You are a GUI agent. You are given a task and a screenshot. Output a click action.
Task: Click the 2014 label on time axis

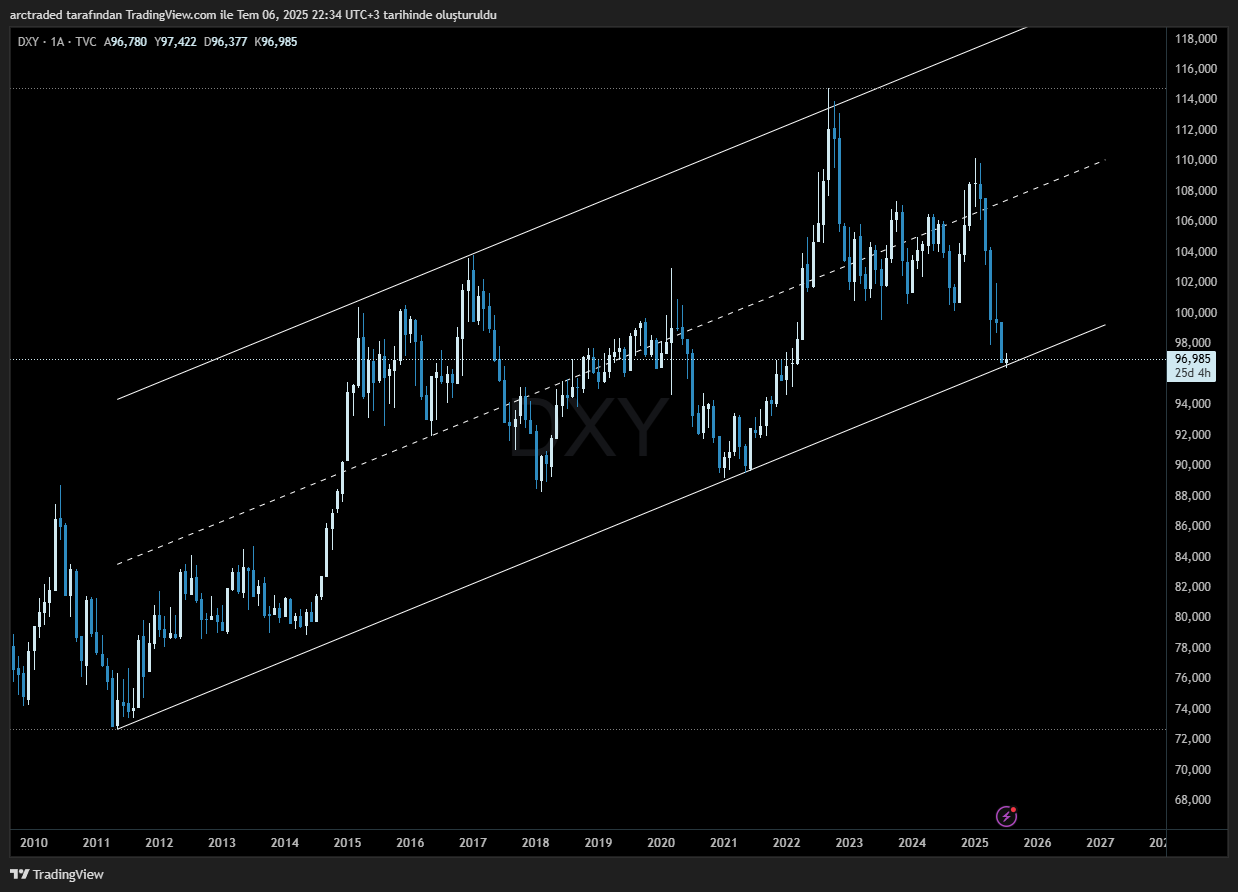point(284,843)
